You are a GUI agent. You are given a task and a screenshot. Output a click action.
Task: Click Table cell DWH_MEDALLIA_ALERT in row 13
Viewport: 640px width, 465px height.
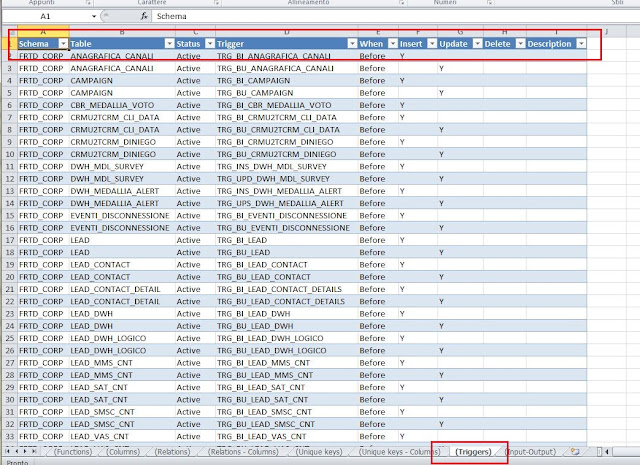[x=122, y=191]
